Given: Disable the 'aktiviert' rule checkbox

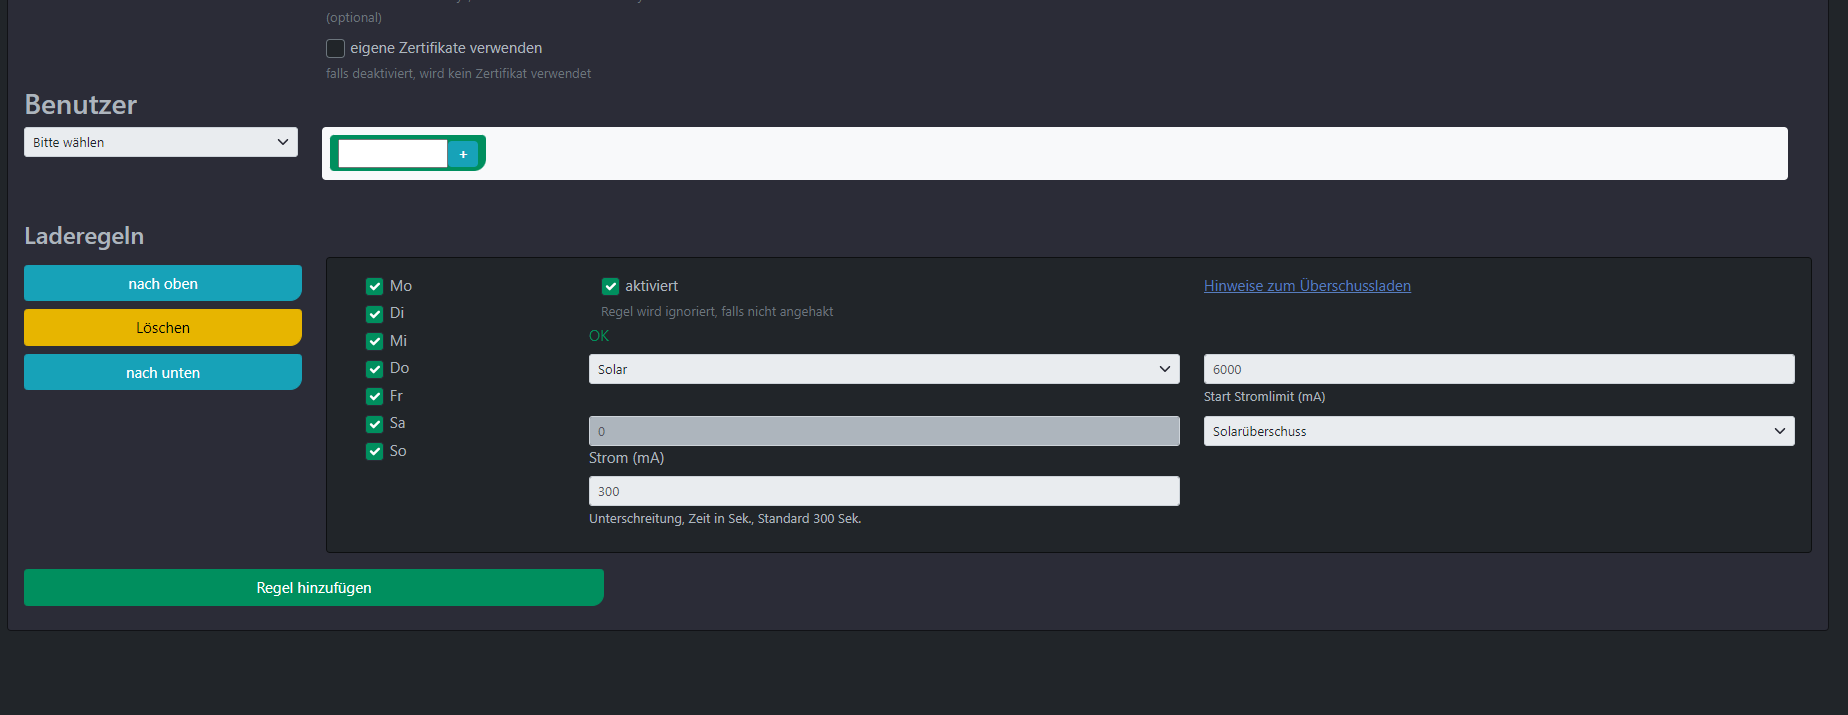Looking at the screenshot, I should click(x=610, y=287).
